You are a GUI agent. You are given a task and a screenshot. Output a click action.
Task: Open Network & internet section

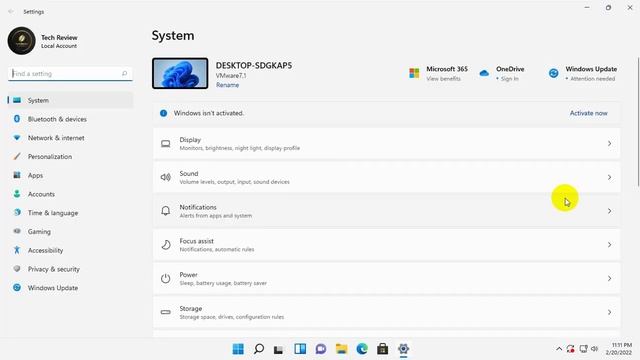pos(70,138)
